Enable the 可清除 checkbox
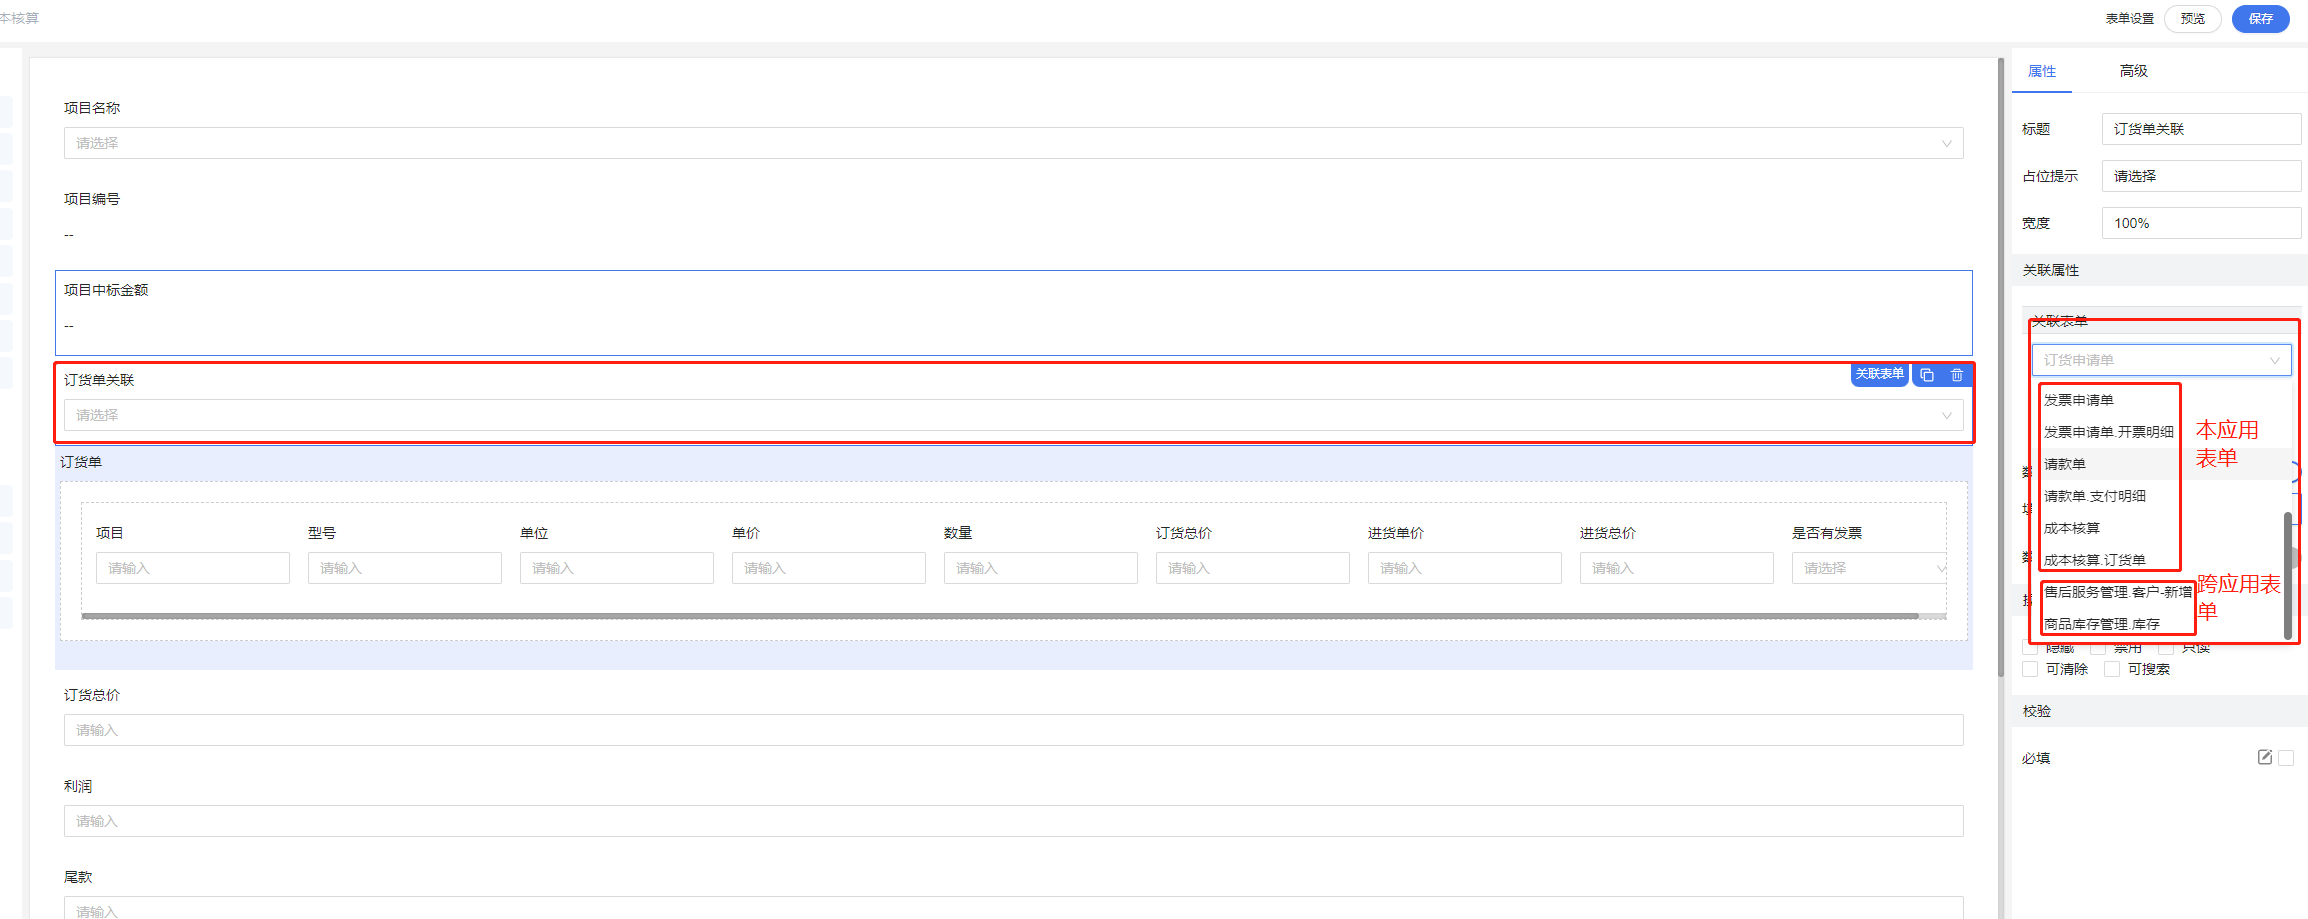This screenshot has width=2308, height=919. [2030, 669]
